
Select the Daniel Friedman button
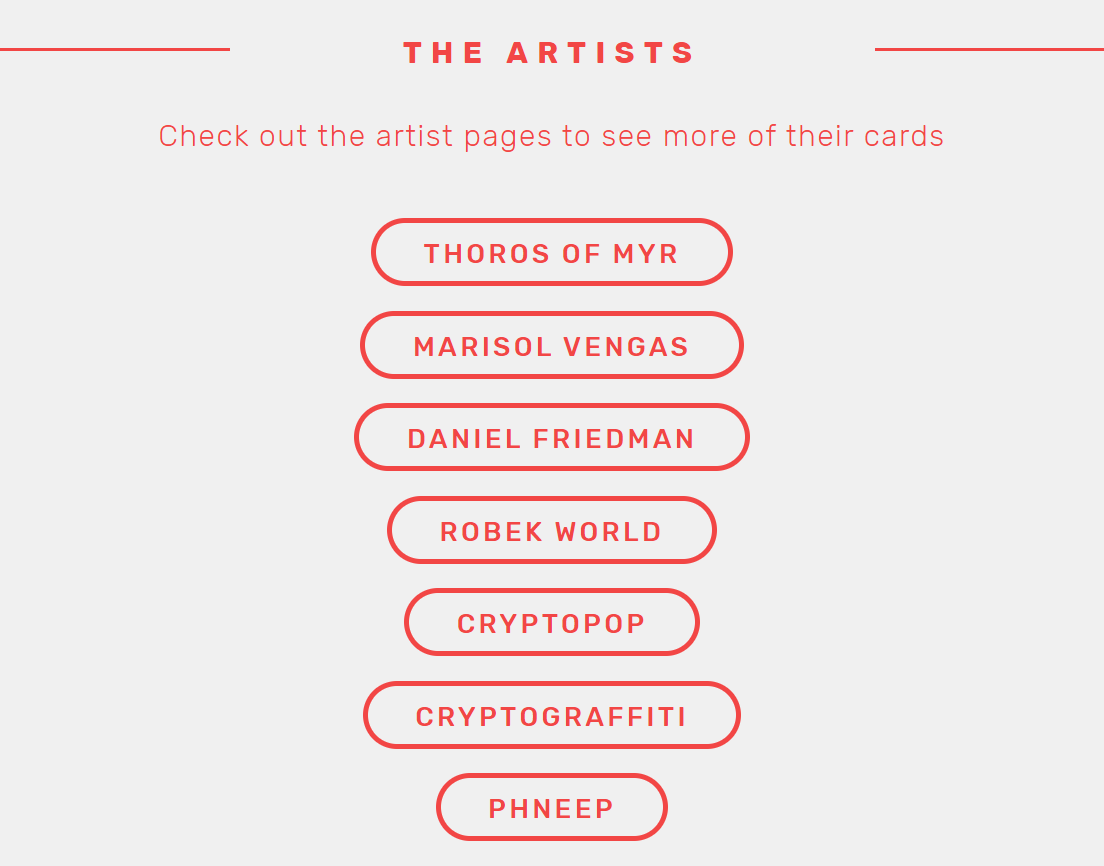551,437
